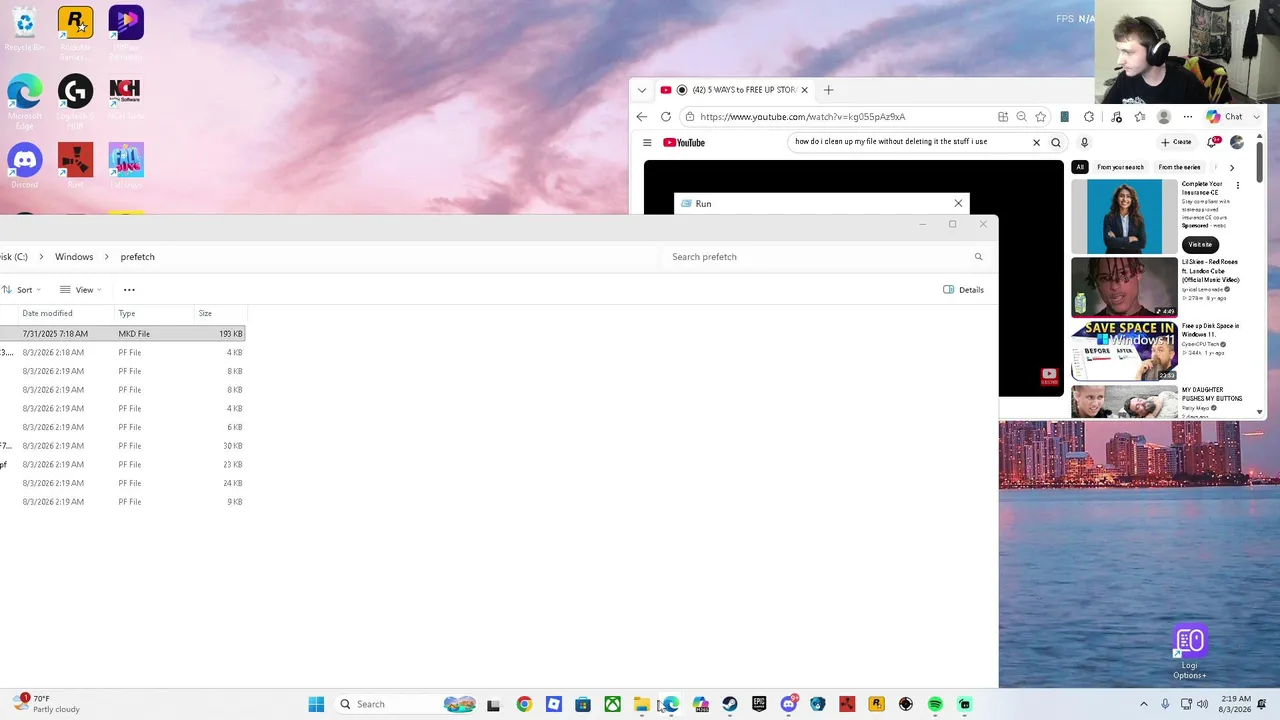
Task: Go back in the Edge browser
Action: [x=642, y=117]
